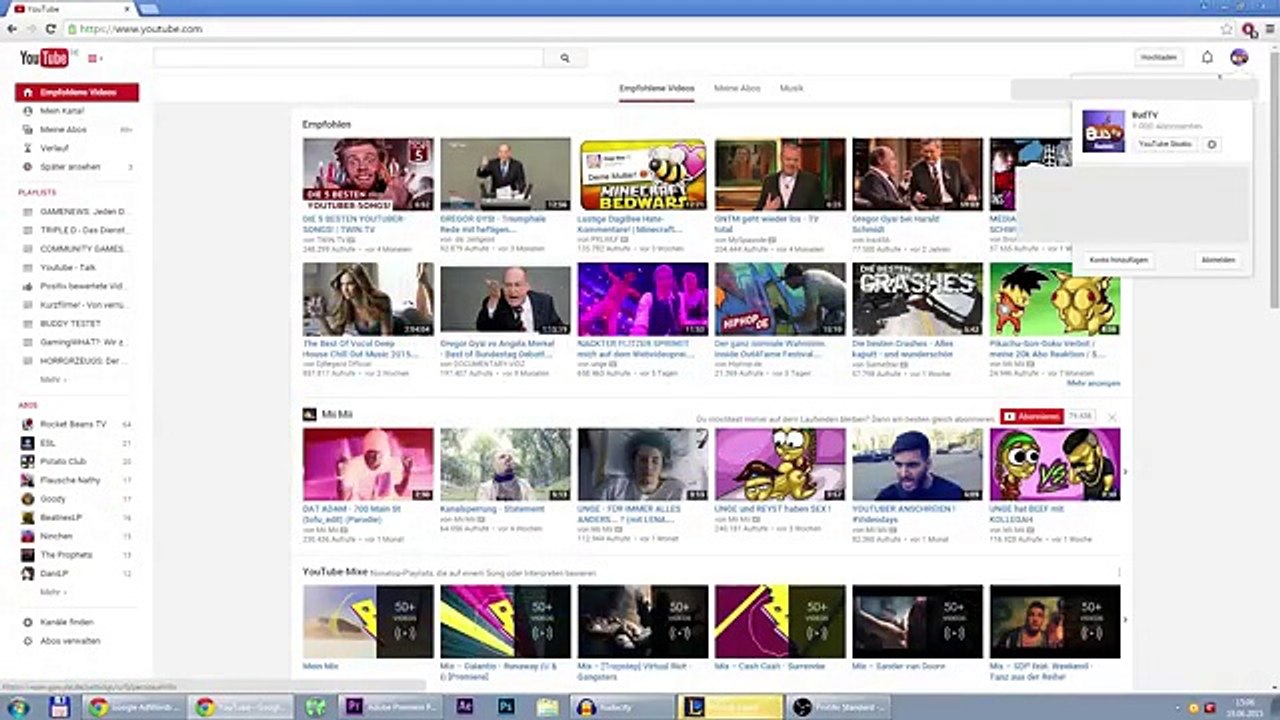Click the BudTV channel avatar in popup

pos(1103,131)
